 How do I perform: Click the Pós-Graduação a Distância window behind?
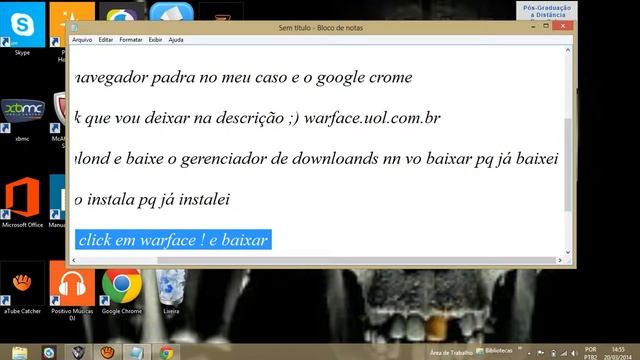tap(547, 11)
